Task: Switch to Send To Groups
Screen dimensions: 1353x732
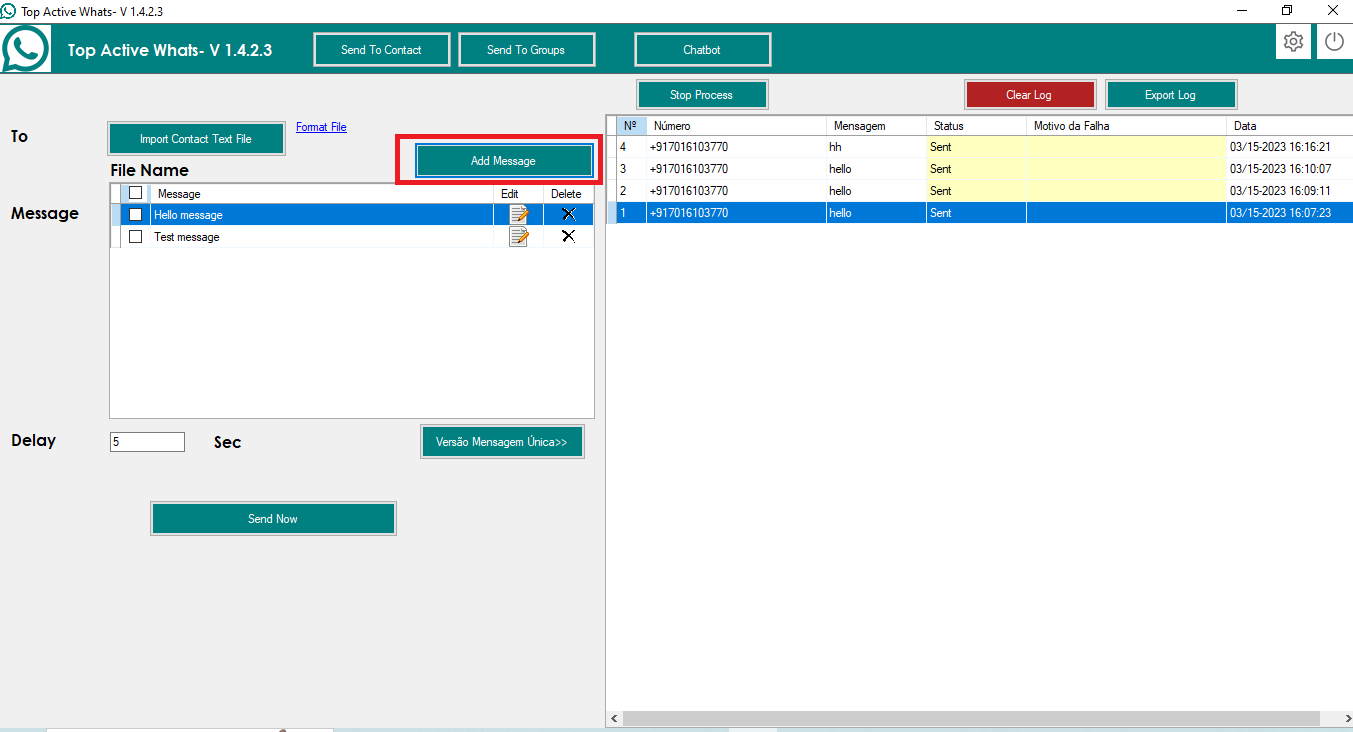Action: tap(526, 50)
